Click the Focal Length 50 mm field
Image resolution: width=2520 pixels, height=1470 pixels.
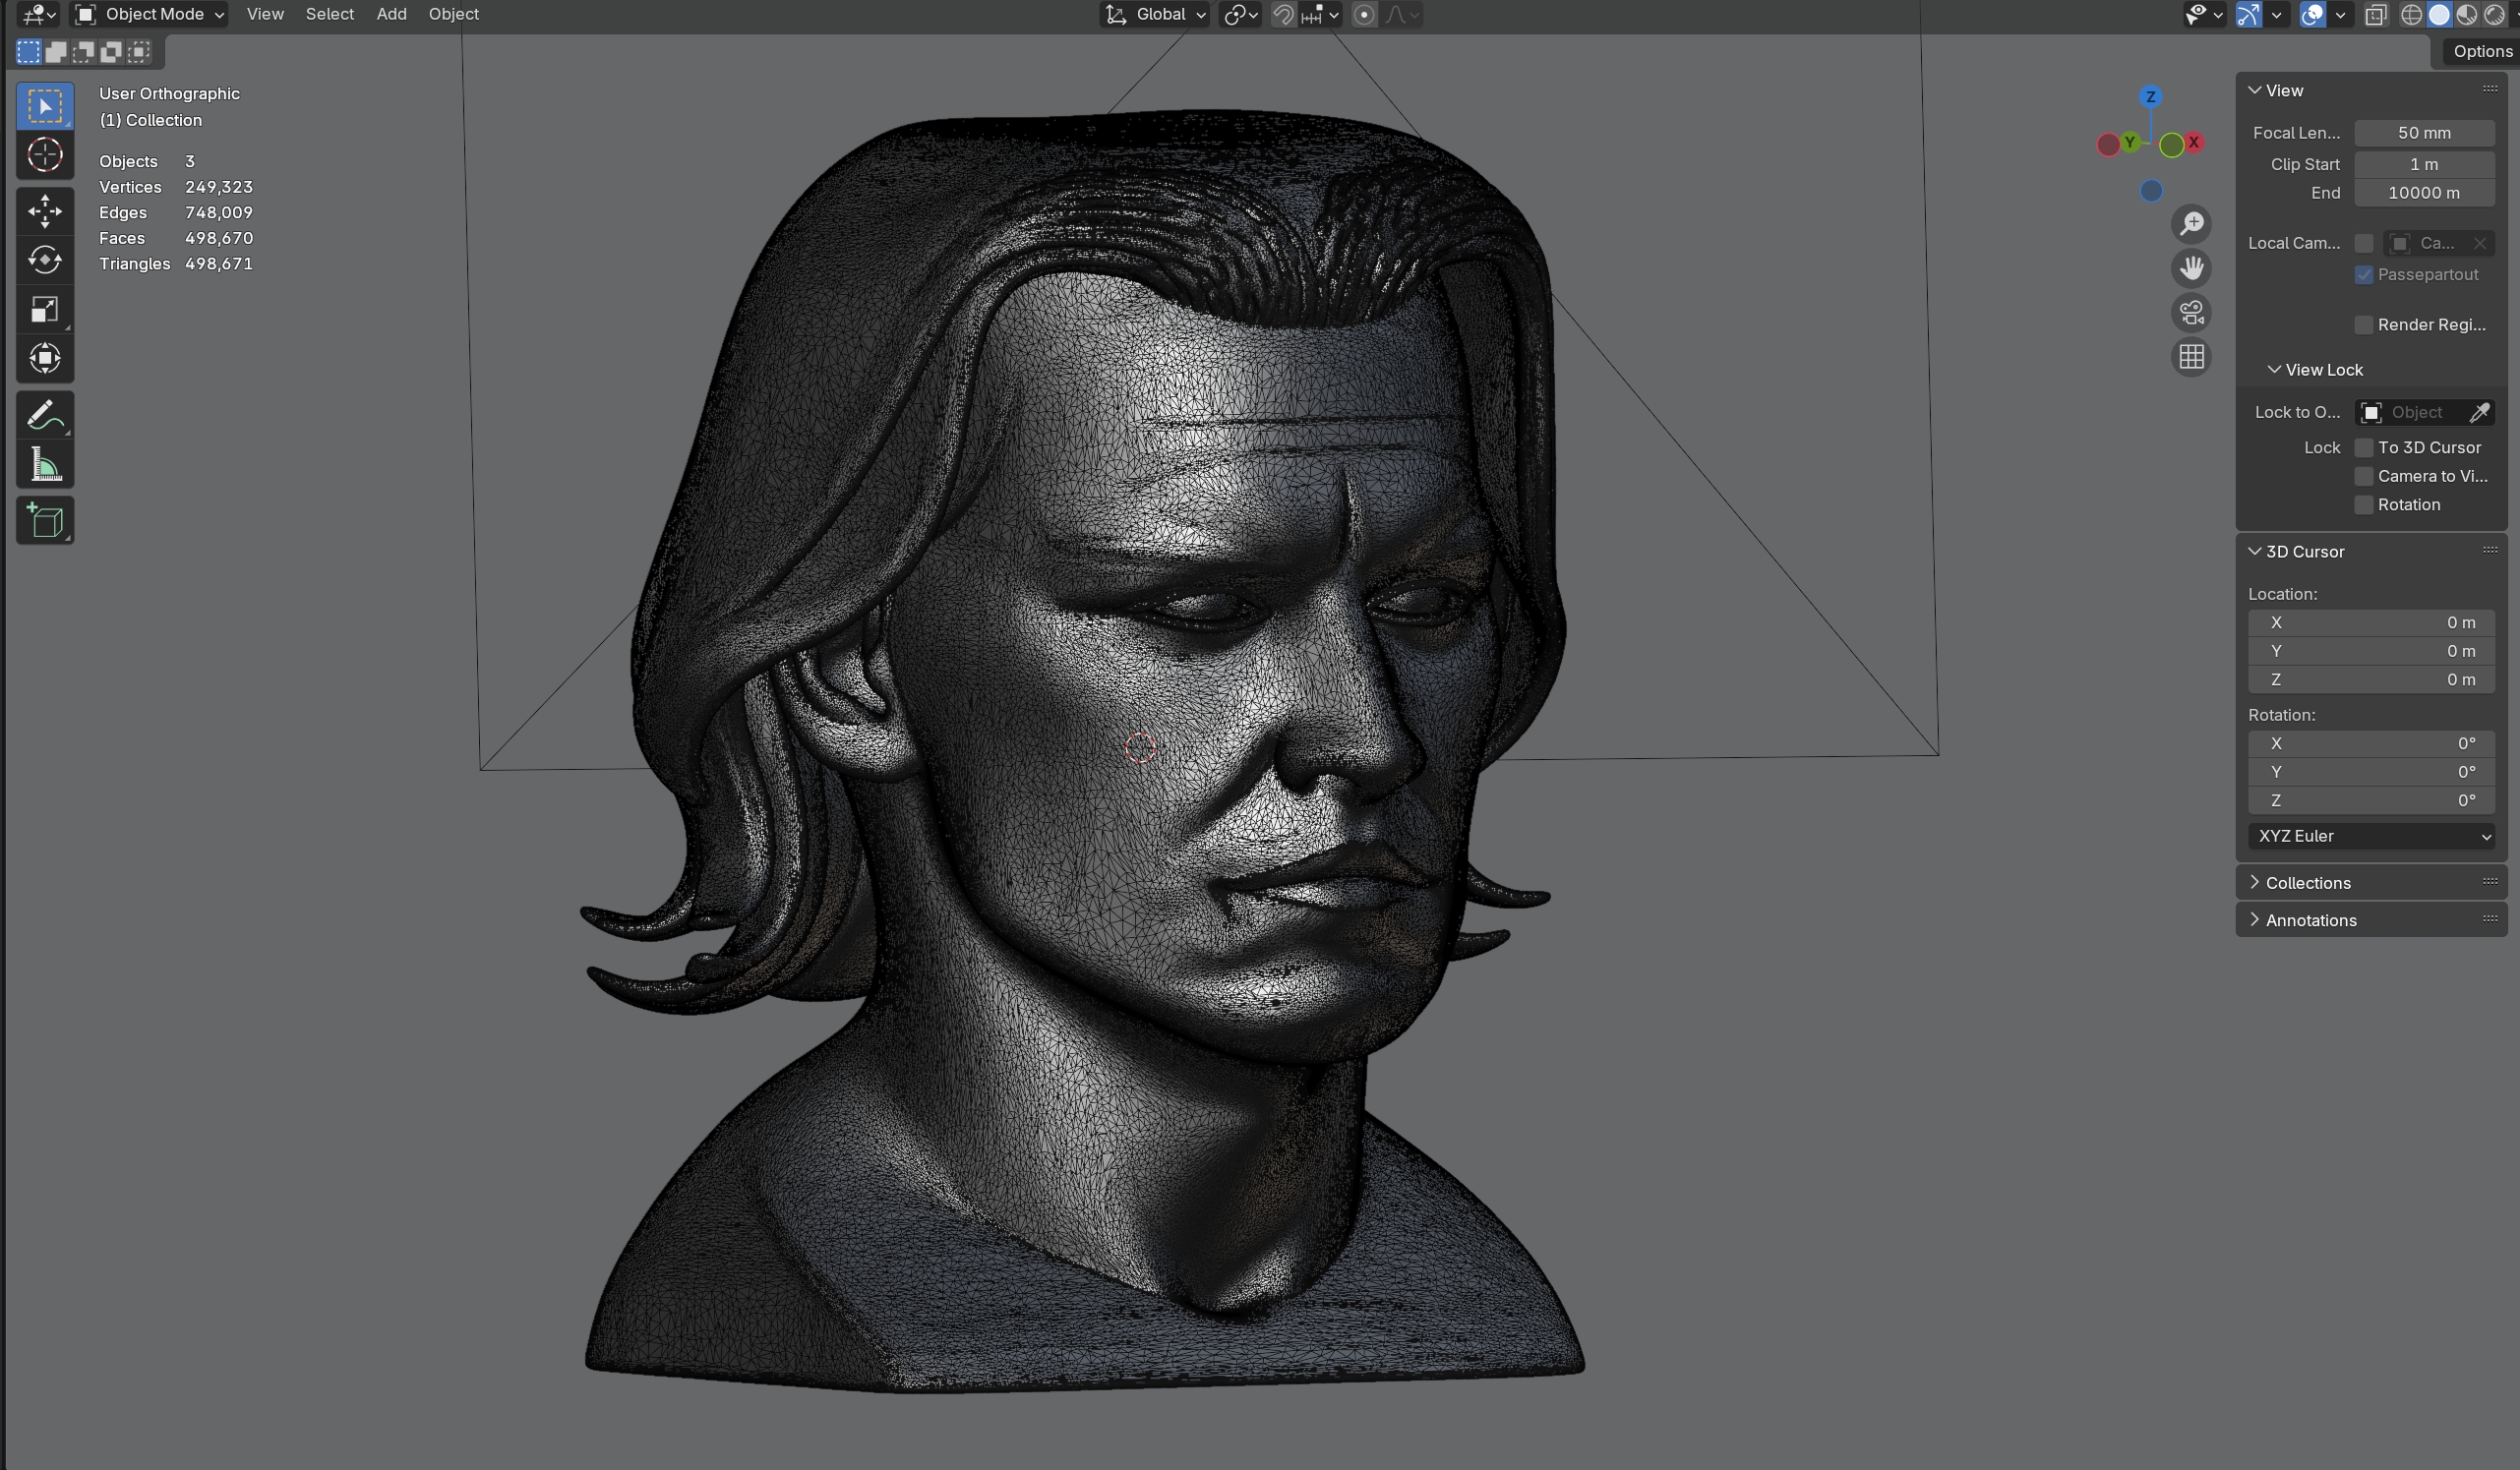point(2423,133)
